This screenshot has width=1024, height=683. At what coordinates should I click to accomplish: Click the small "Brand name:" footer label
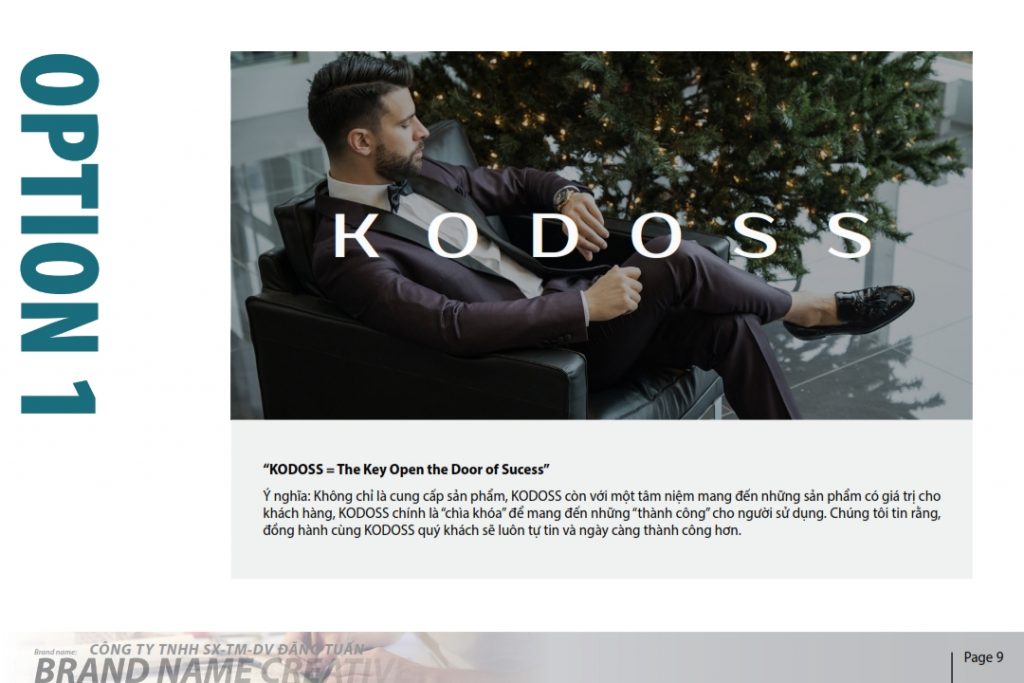pos(56,652)
